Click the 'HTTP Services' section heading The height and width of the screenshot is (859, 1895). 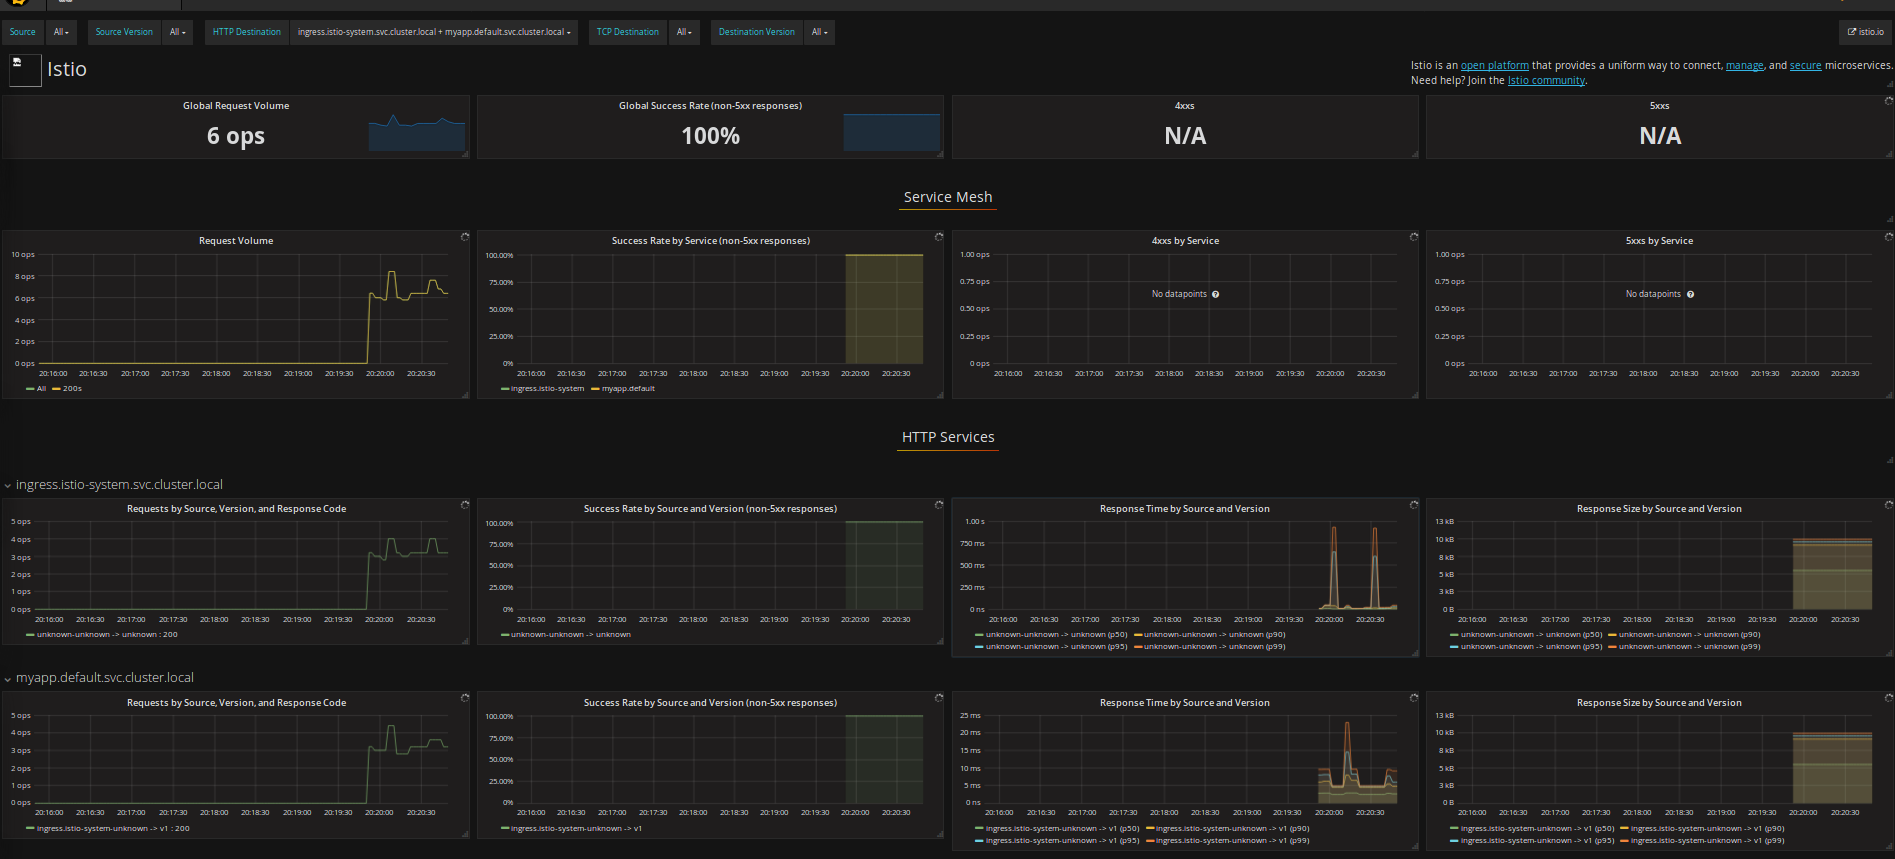coord(948,438)
